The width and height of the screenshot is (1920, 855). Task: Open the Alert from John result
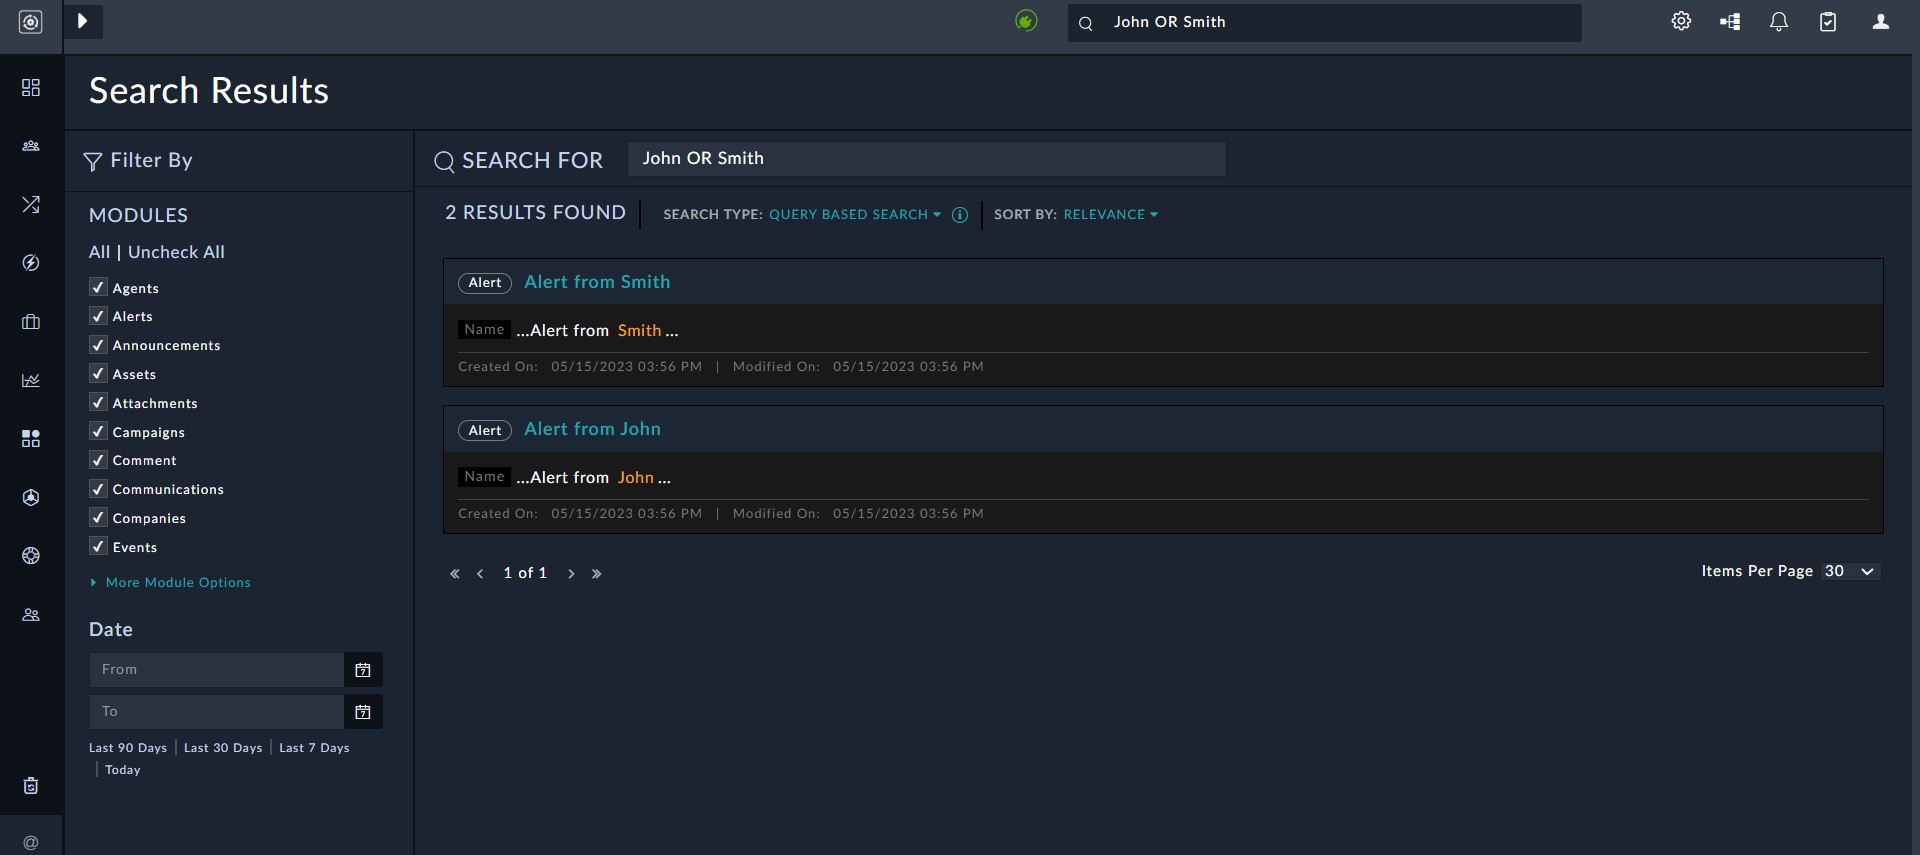click(x=592, y=429)
